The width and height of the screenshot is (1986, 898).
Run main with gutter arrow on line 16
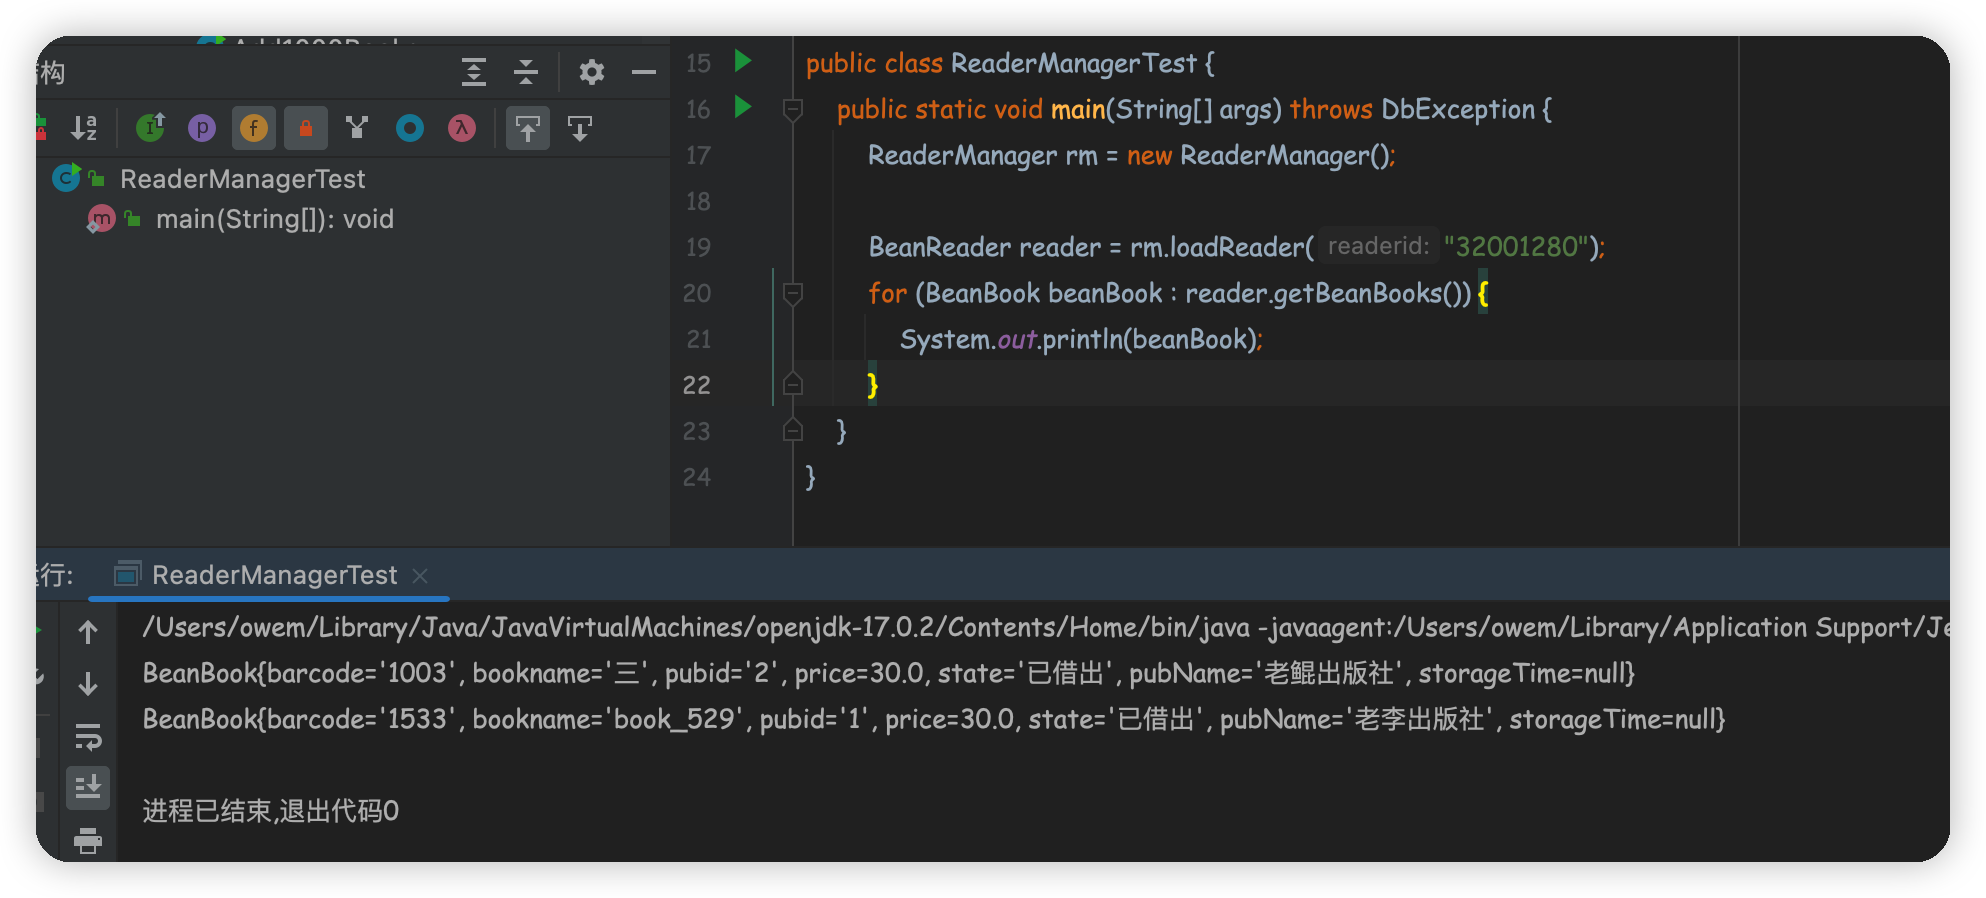[x=743, y=107]
